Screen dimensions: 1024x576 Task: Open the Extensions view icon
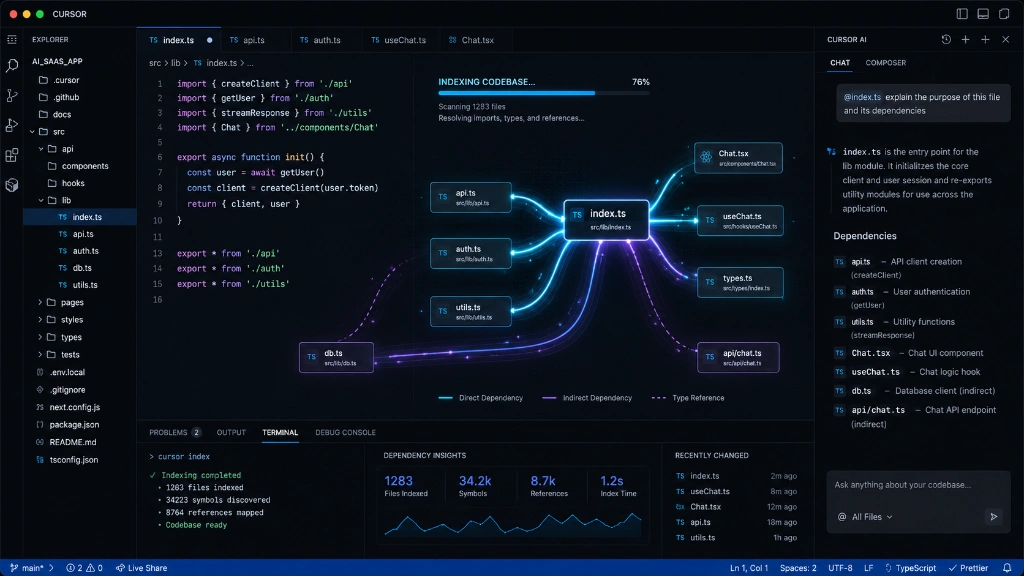click(x=12, y=155)
